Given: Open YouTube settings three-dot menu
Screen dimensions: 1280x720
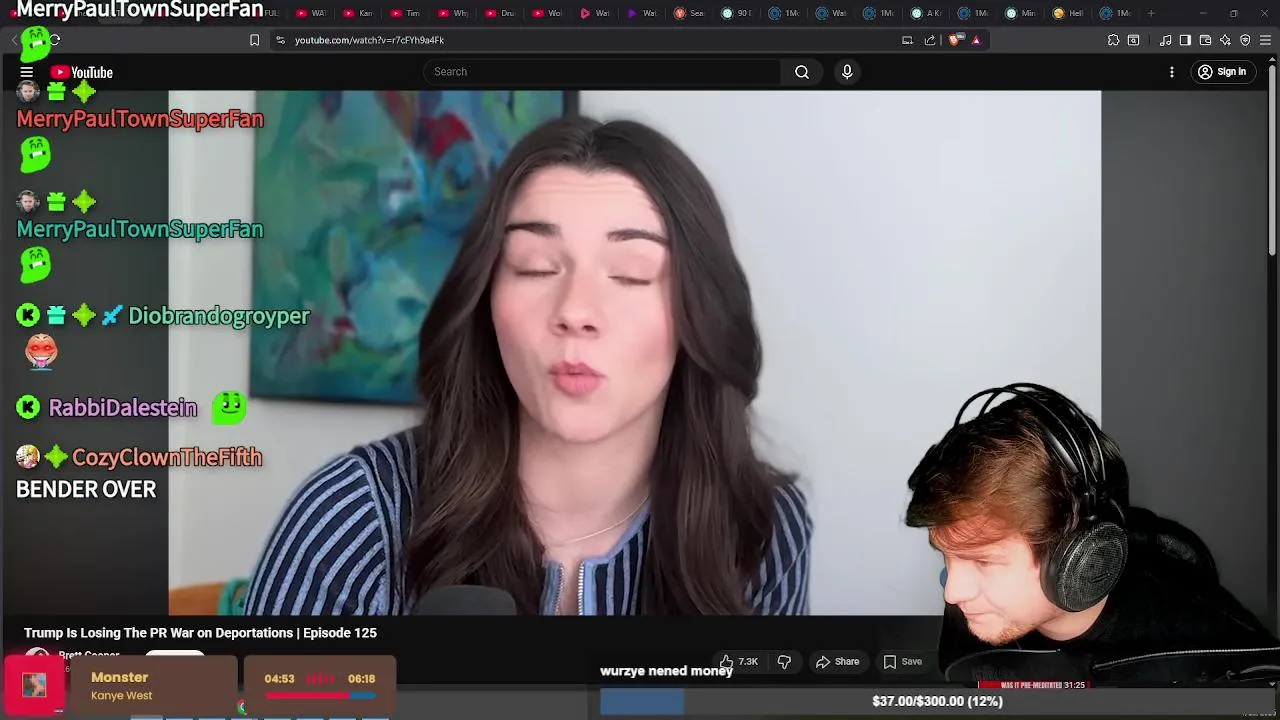Looking at the screenshot, I should (1172, 72).
